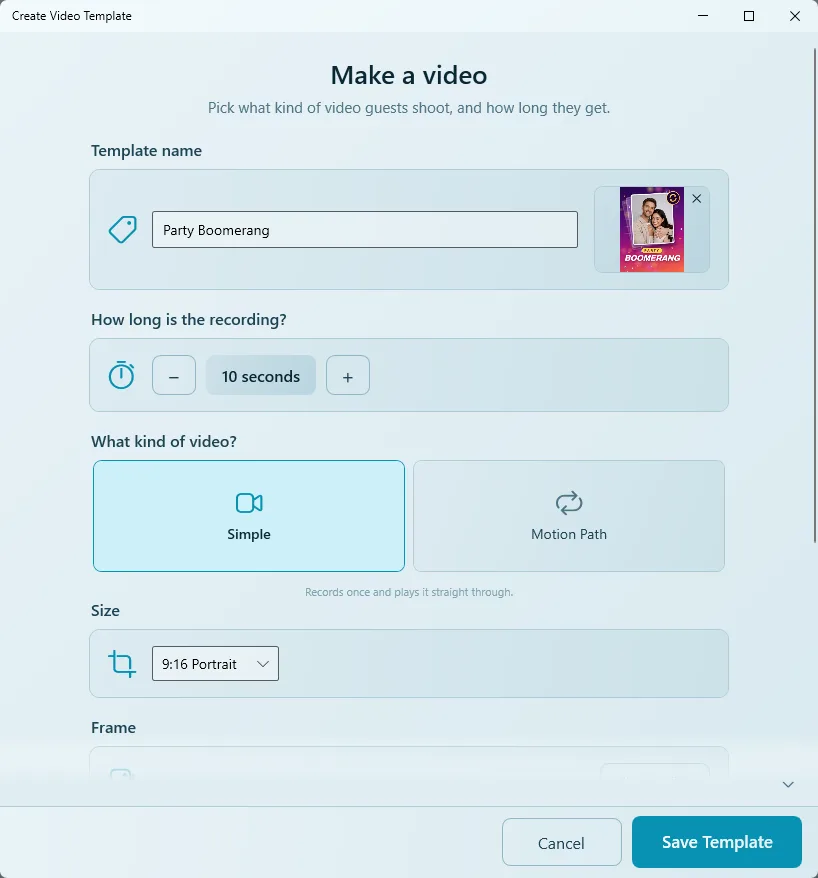Open the Party Boomerang preview thumbnail
The image size is (818, 878).
pos(652,230)
